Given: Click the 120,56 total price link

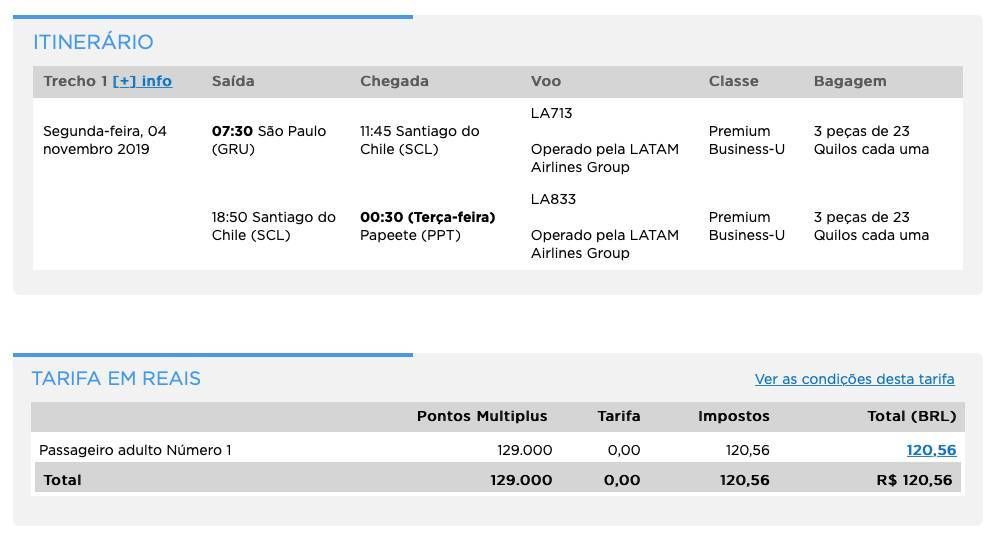Looking at the screenshot, I should click(x=931, y=450).
